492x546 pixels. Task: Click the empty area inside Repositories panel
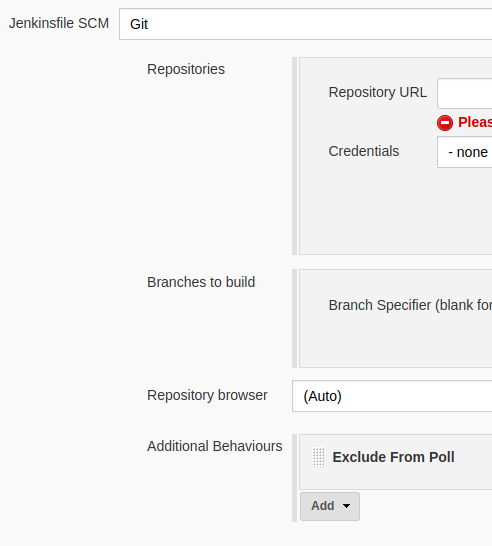(396, 212)
